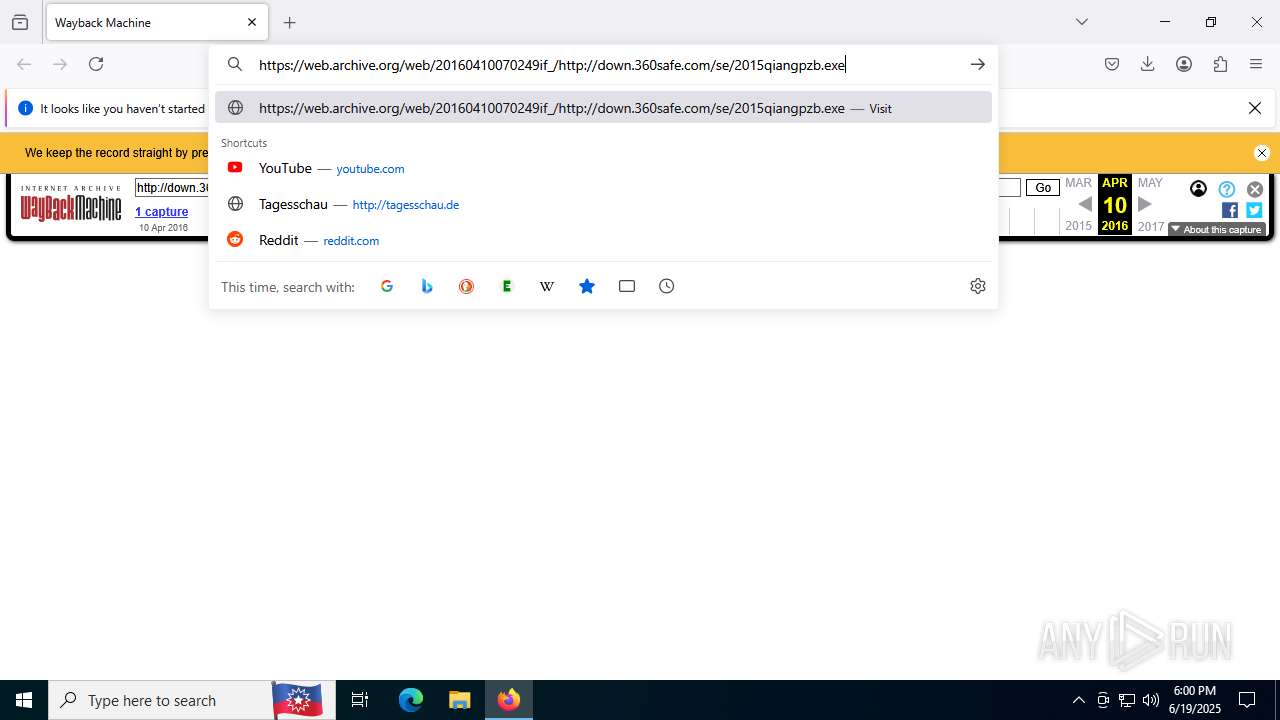Search this time with Ecosia
The height and width of the screenshot is (720, 1280).
coord(507,286)
